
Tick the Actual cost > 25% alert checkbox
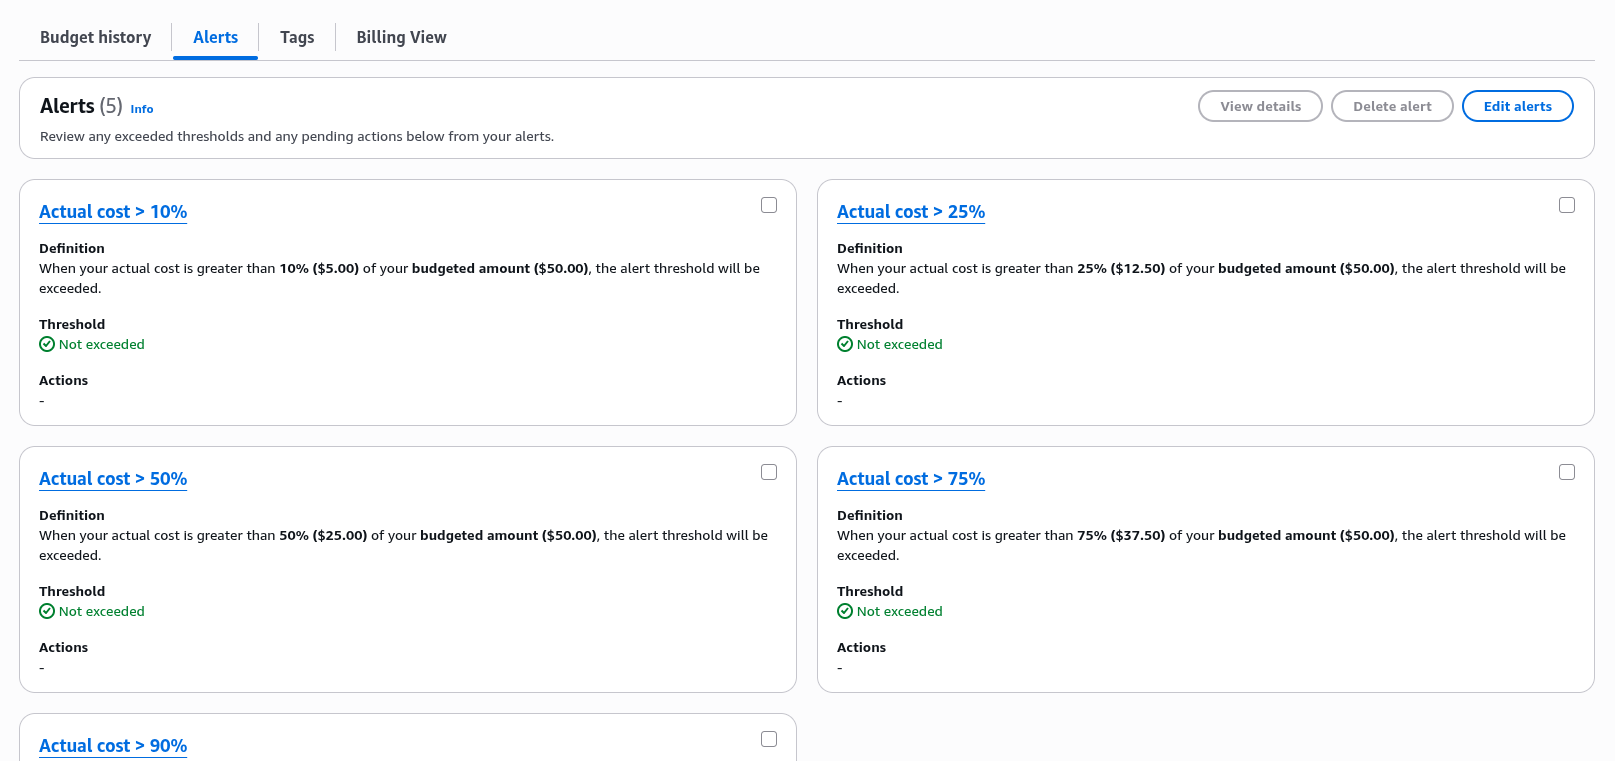(1567, 205)
